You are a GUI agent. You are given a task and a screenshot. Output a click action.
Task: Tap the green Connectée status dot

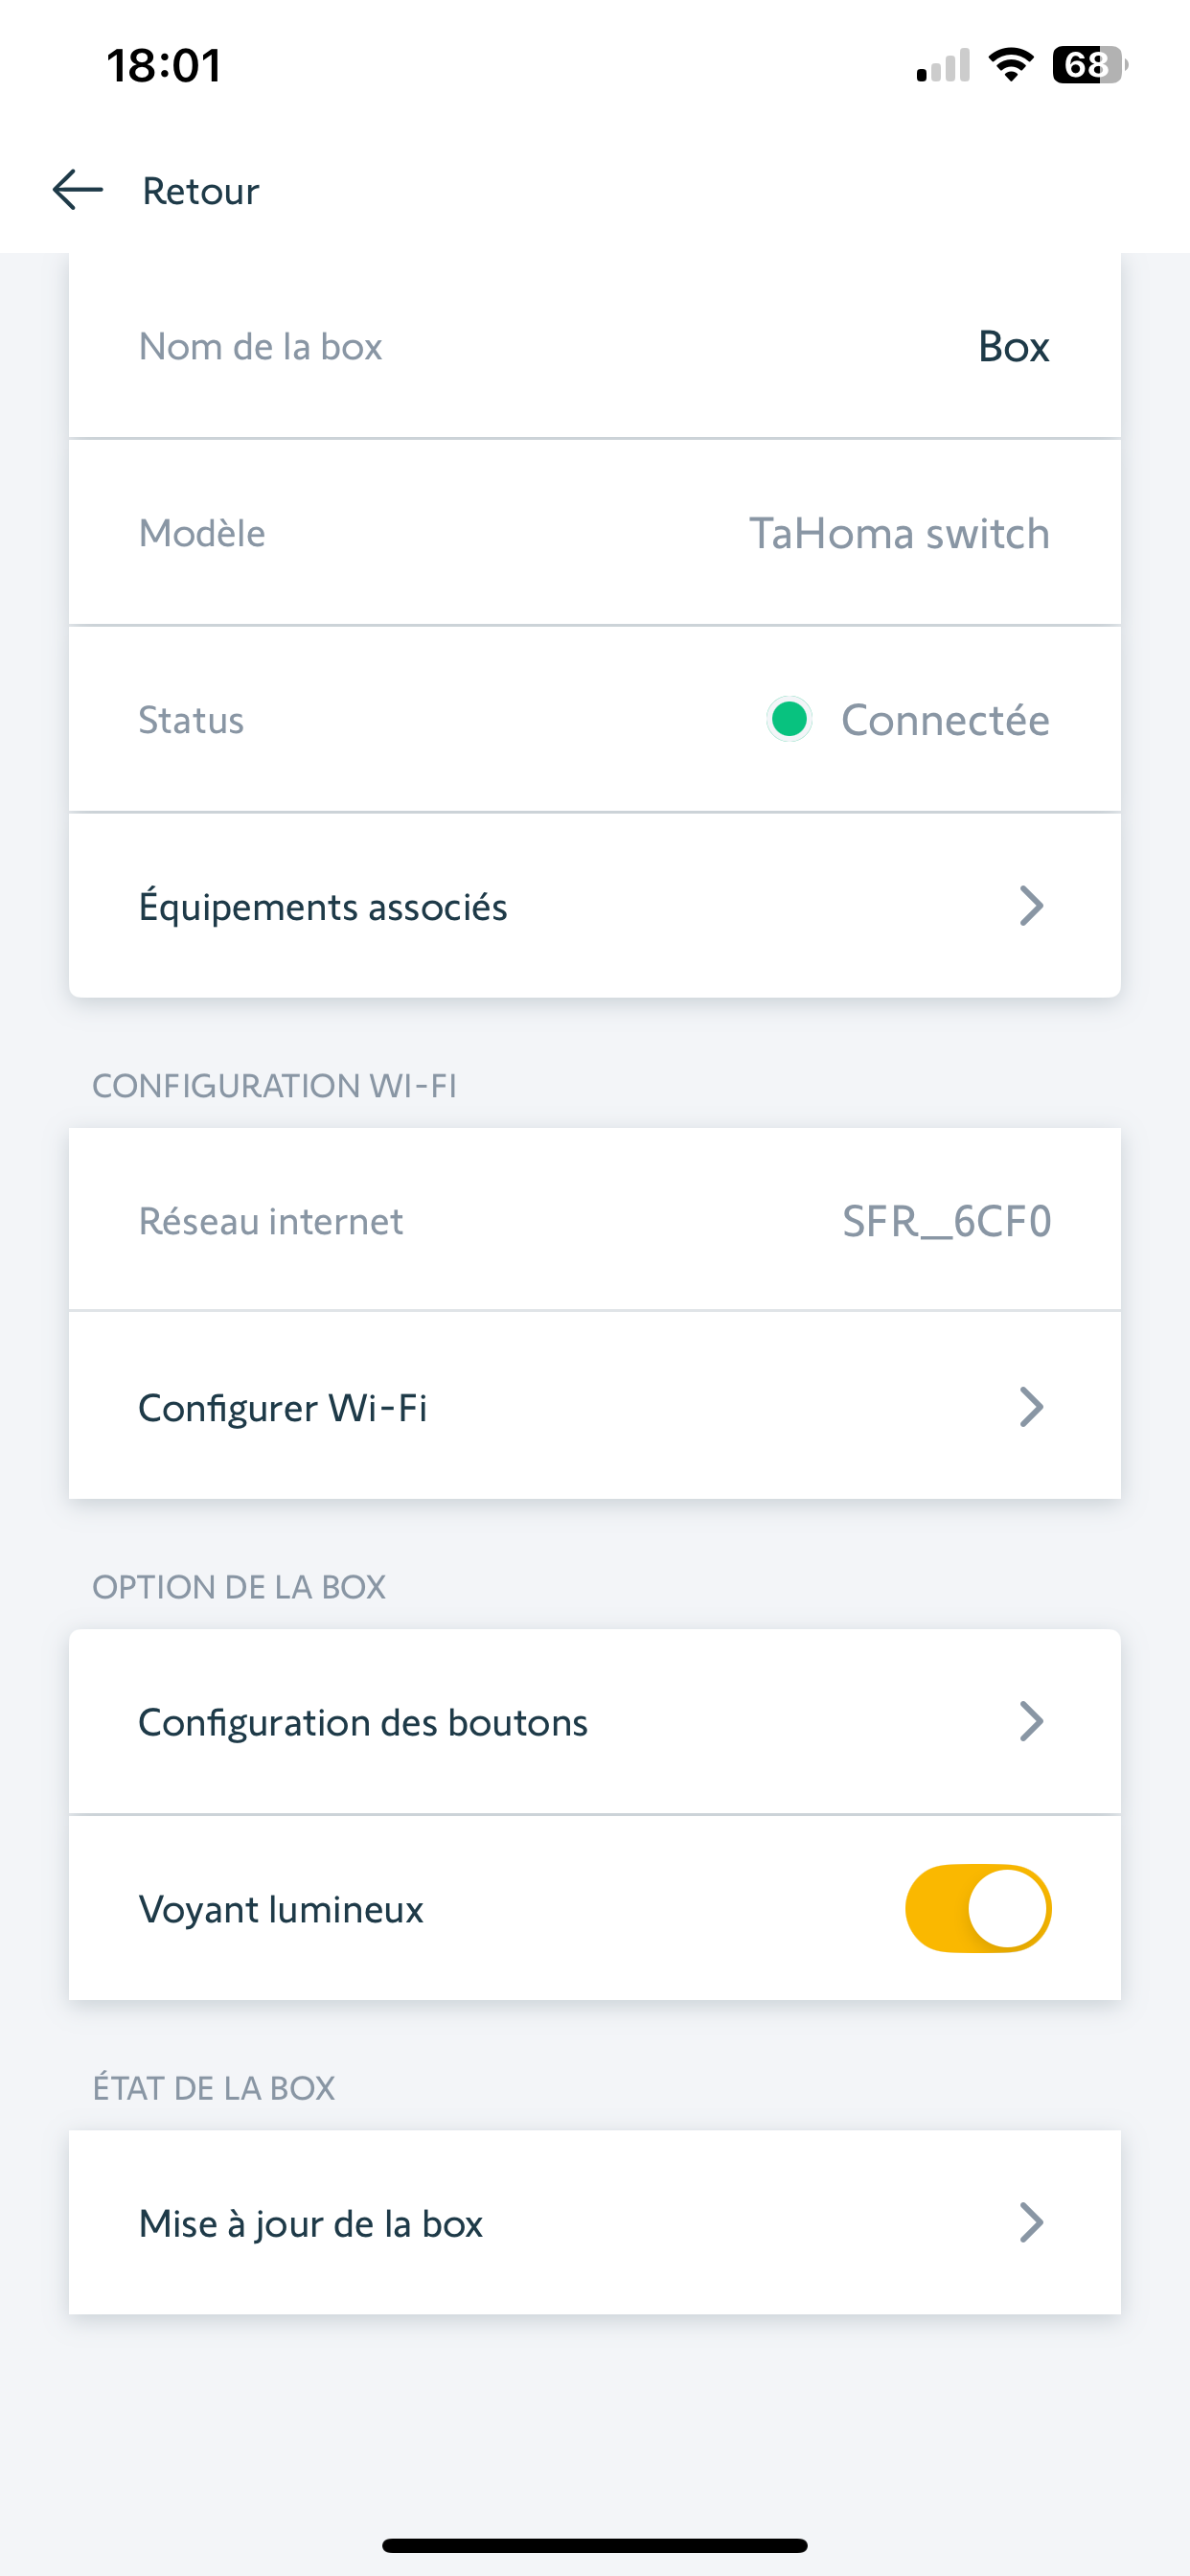click(789, 719)
